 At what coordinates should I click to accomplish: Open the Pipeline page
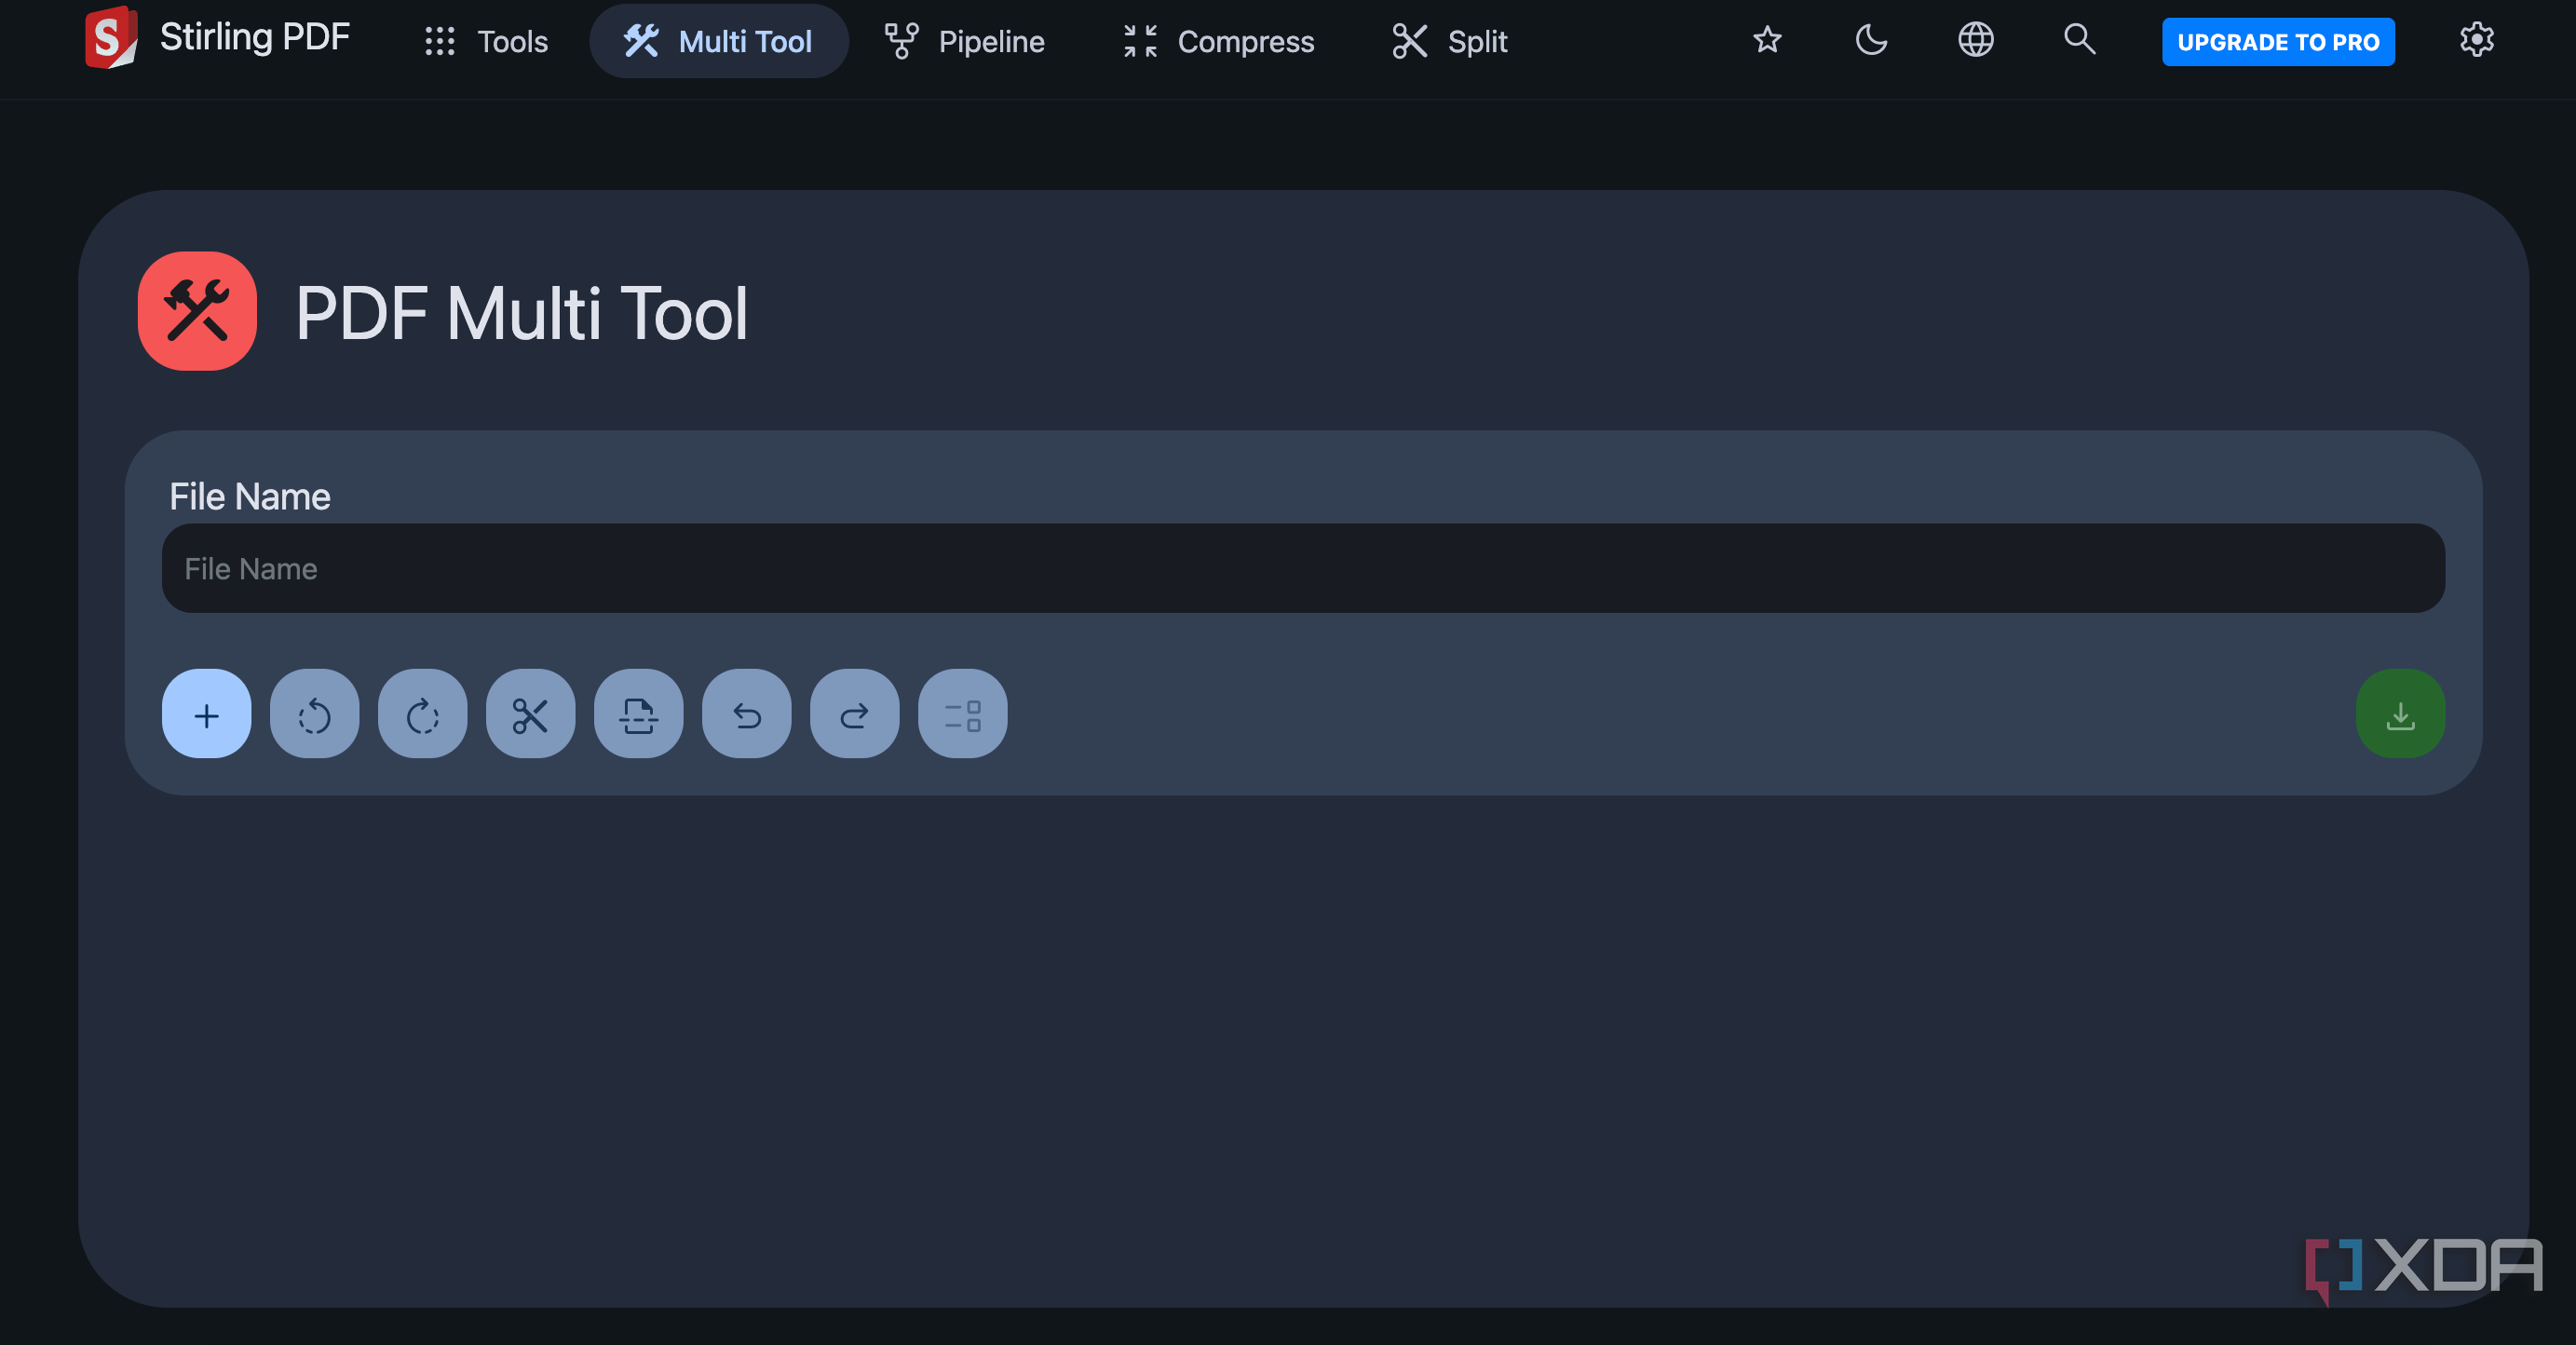click(965, 41)
